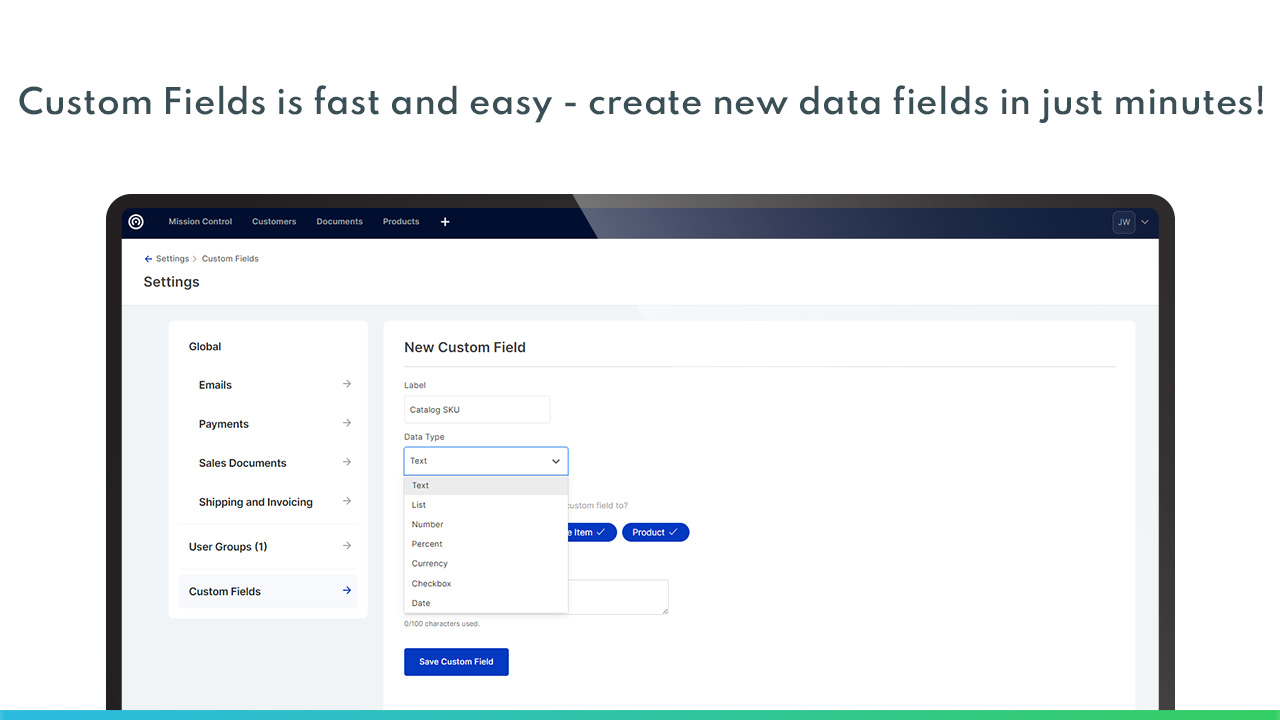Click the Catalog SKU label input field
1280x720 pixels.
477,409
